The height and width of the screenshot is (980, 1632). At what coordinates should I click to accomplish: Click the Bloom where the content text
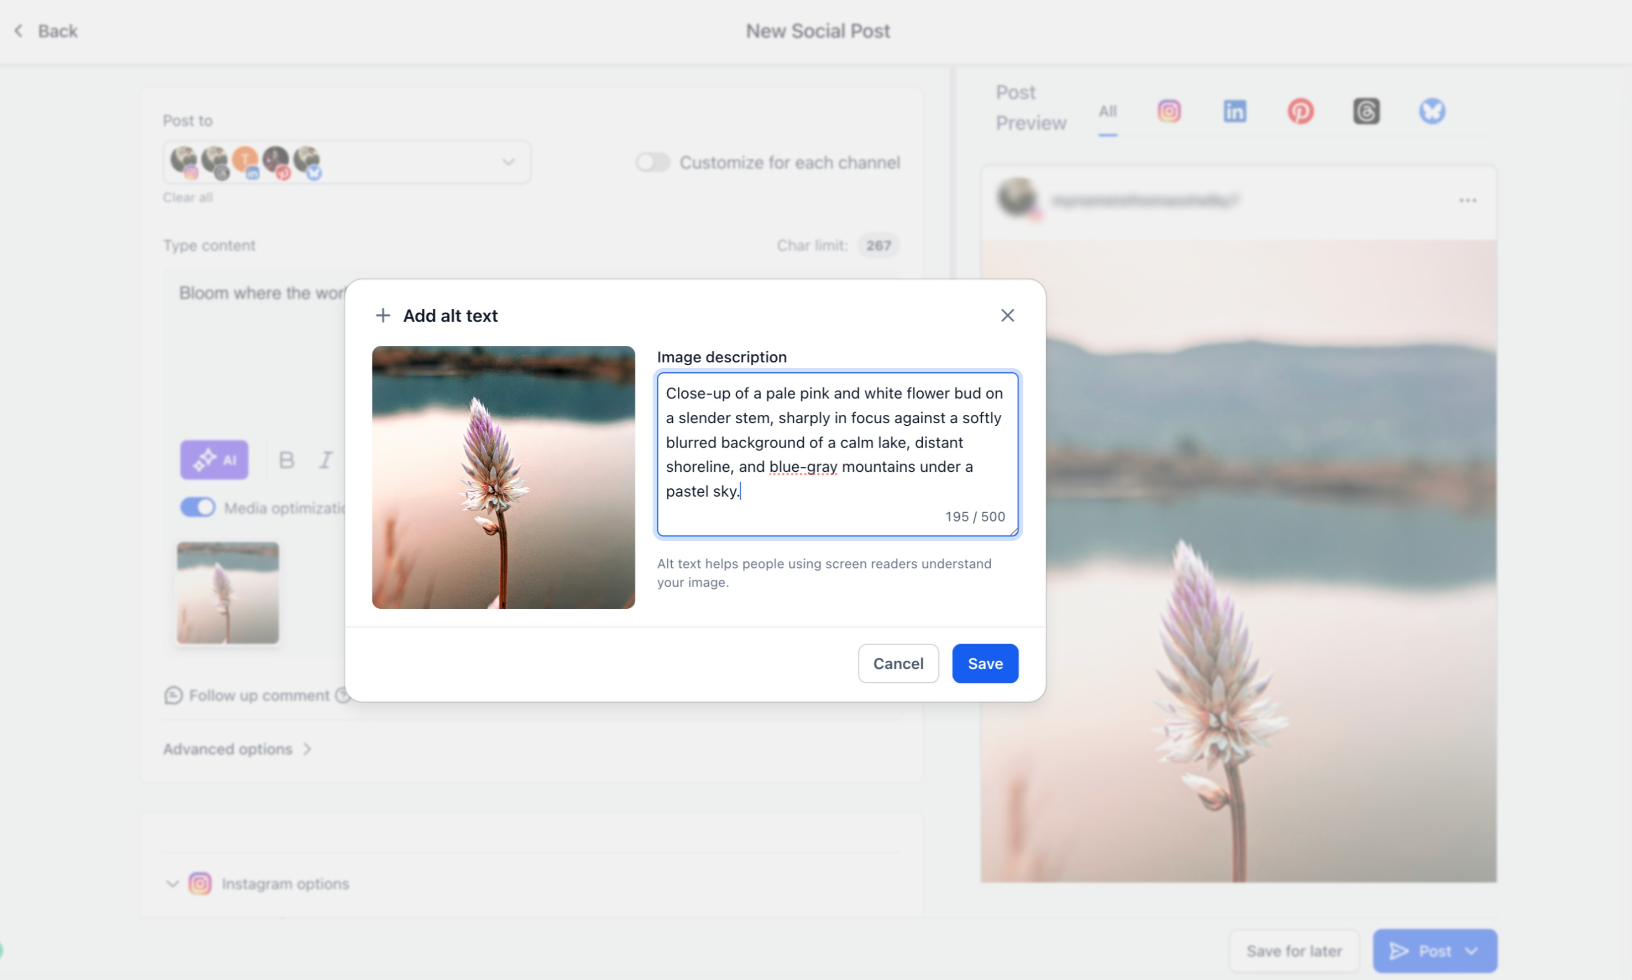(x=262, y=293)
